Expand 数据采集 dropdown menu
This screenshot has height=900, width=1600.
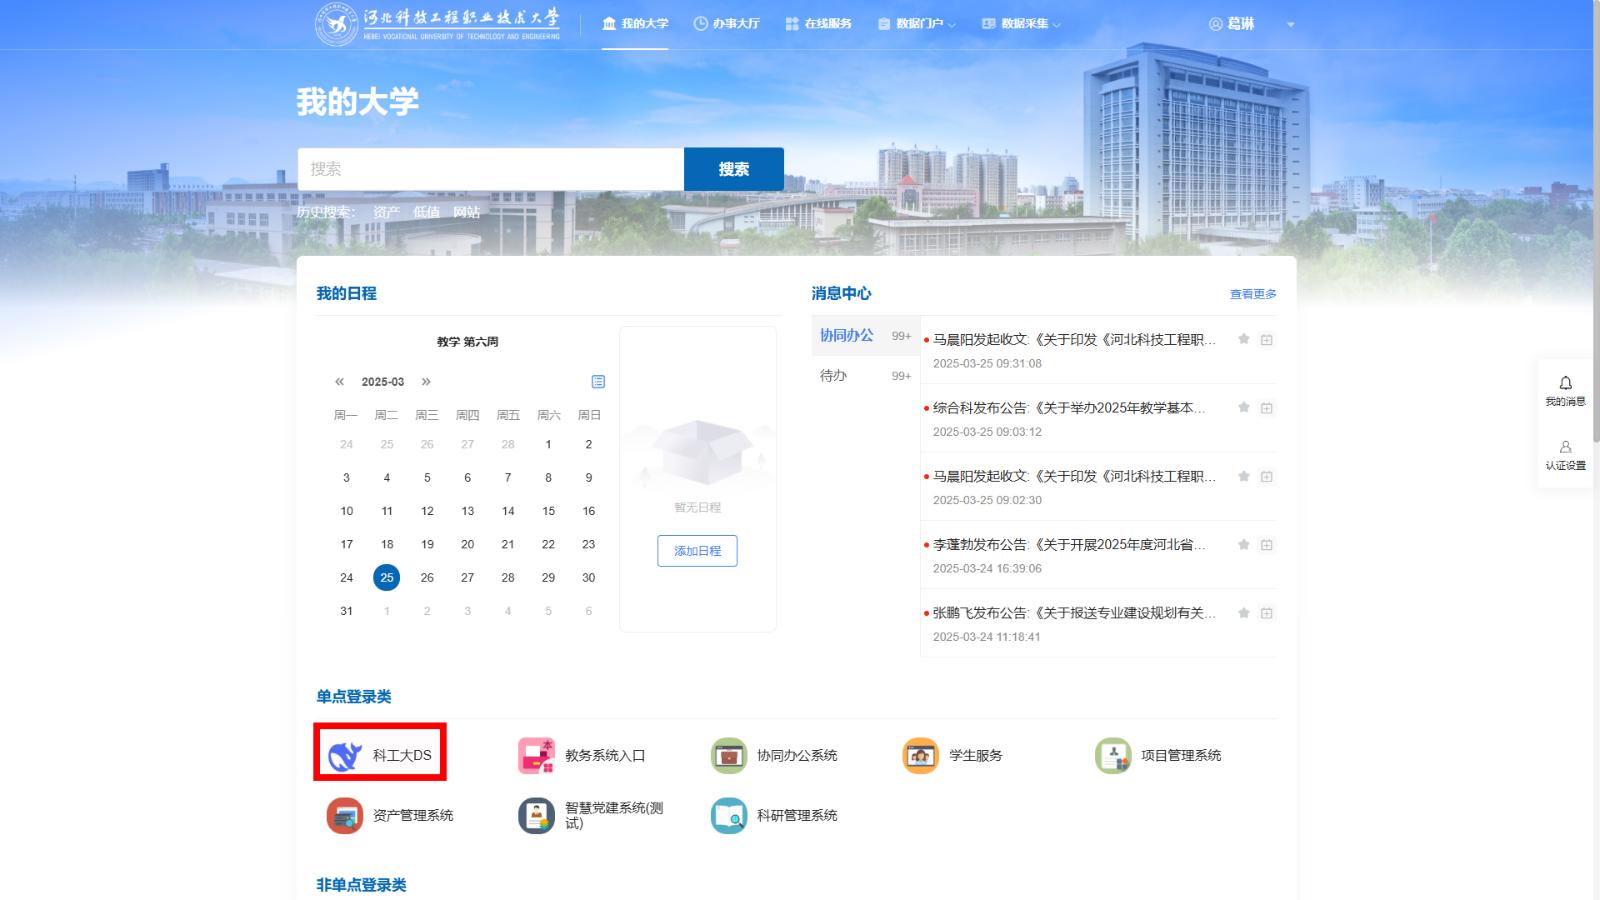point(1022,24)
